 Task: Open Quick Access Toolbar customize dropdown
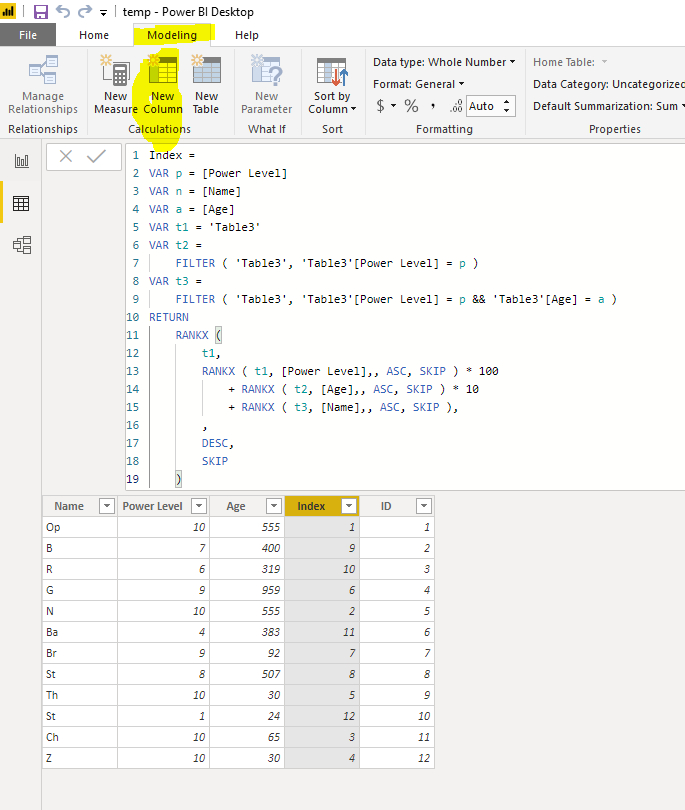103,13
